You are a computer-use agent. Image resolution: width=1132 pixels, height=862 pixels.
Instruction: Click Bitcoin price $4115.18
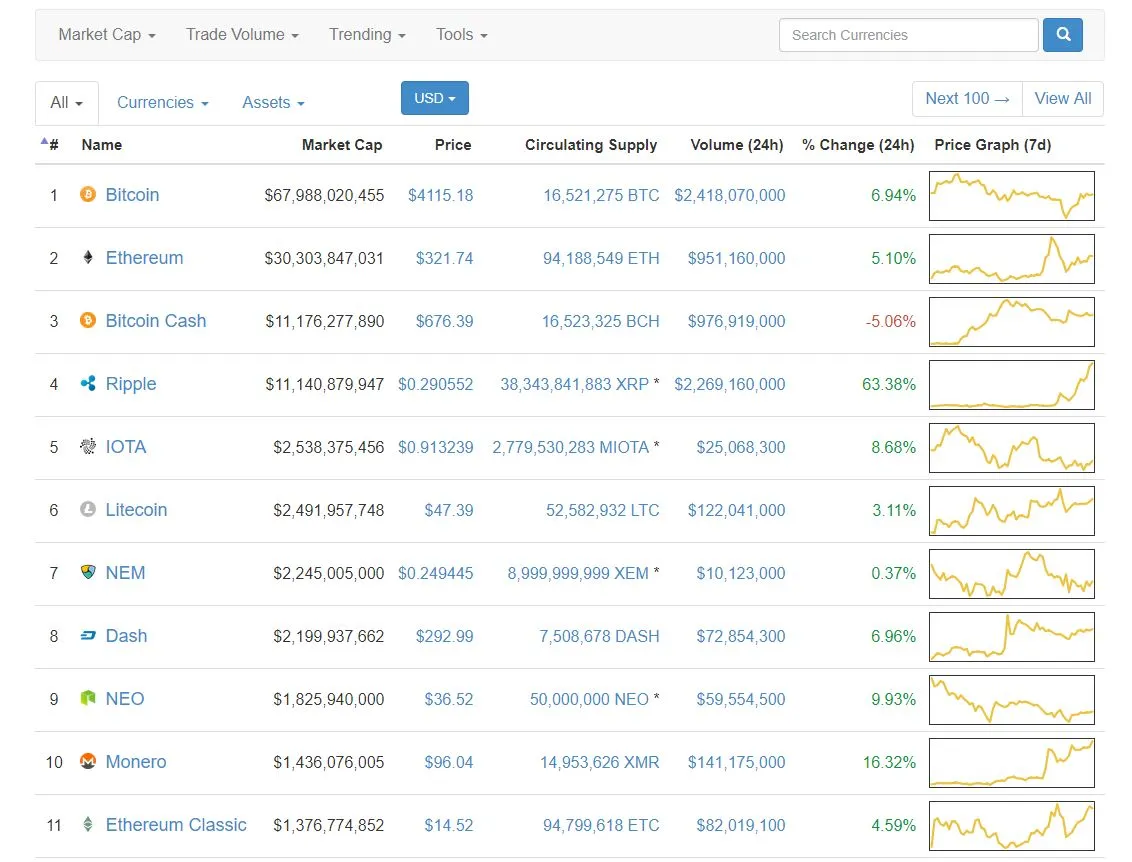[440, 195]
